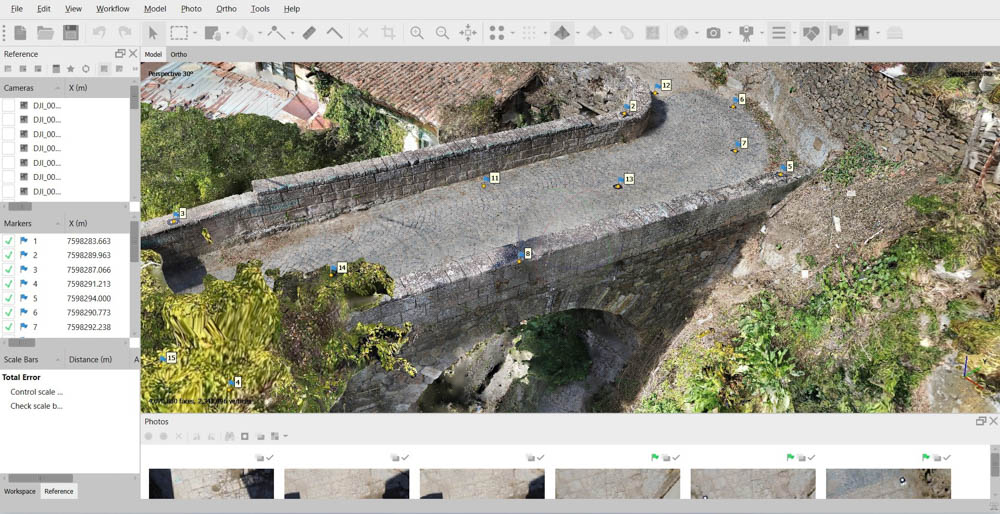The height and width of the screenshot is (514, 1000).
Task: Uncheck marker 1 checkbox
Action: (x=8, y=241)
